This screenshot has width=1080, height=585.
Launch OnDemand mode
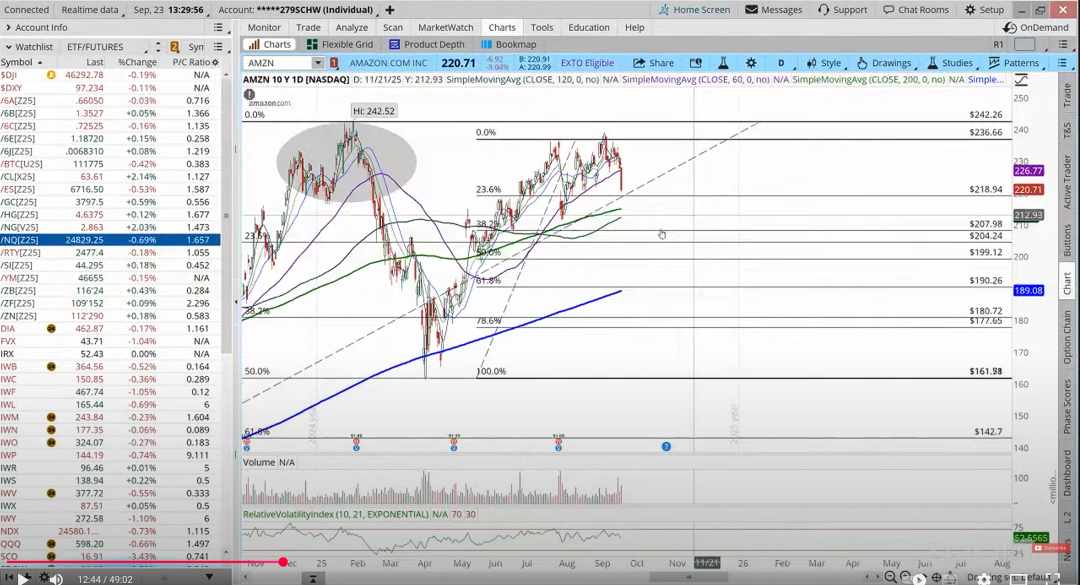coord(1035,28)
